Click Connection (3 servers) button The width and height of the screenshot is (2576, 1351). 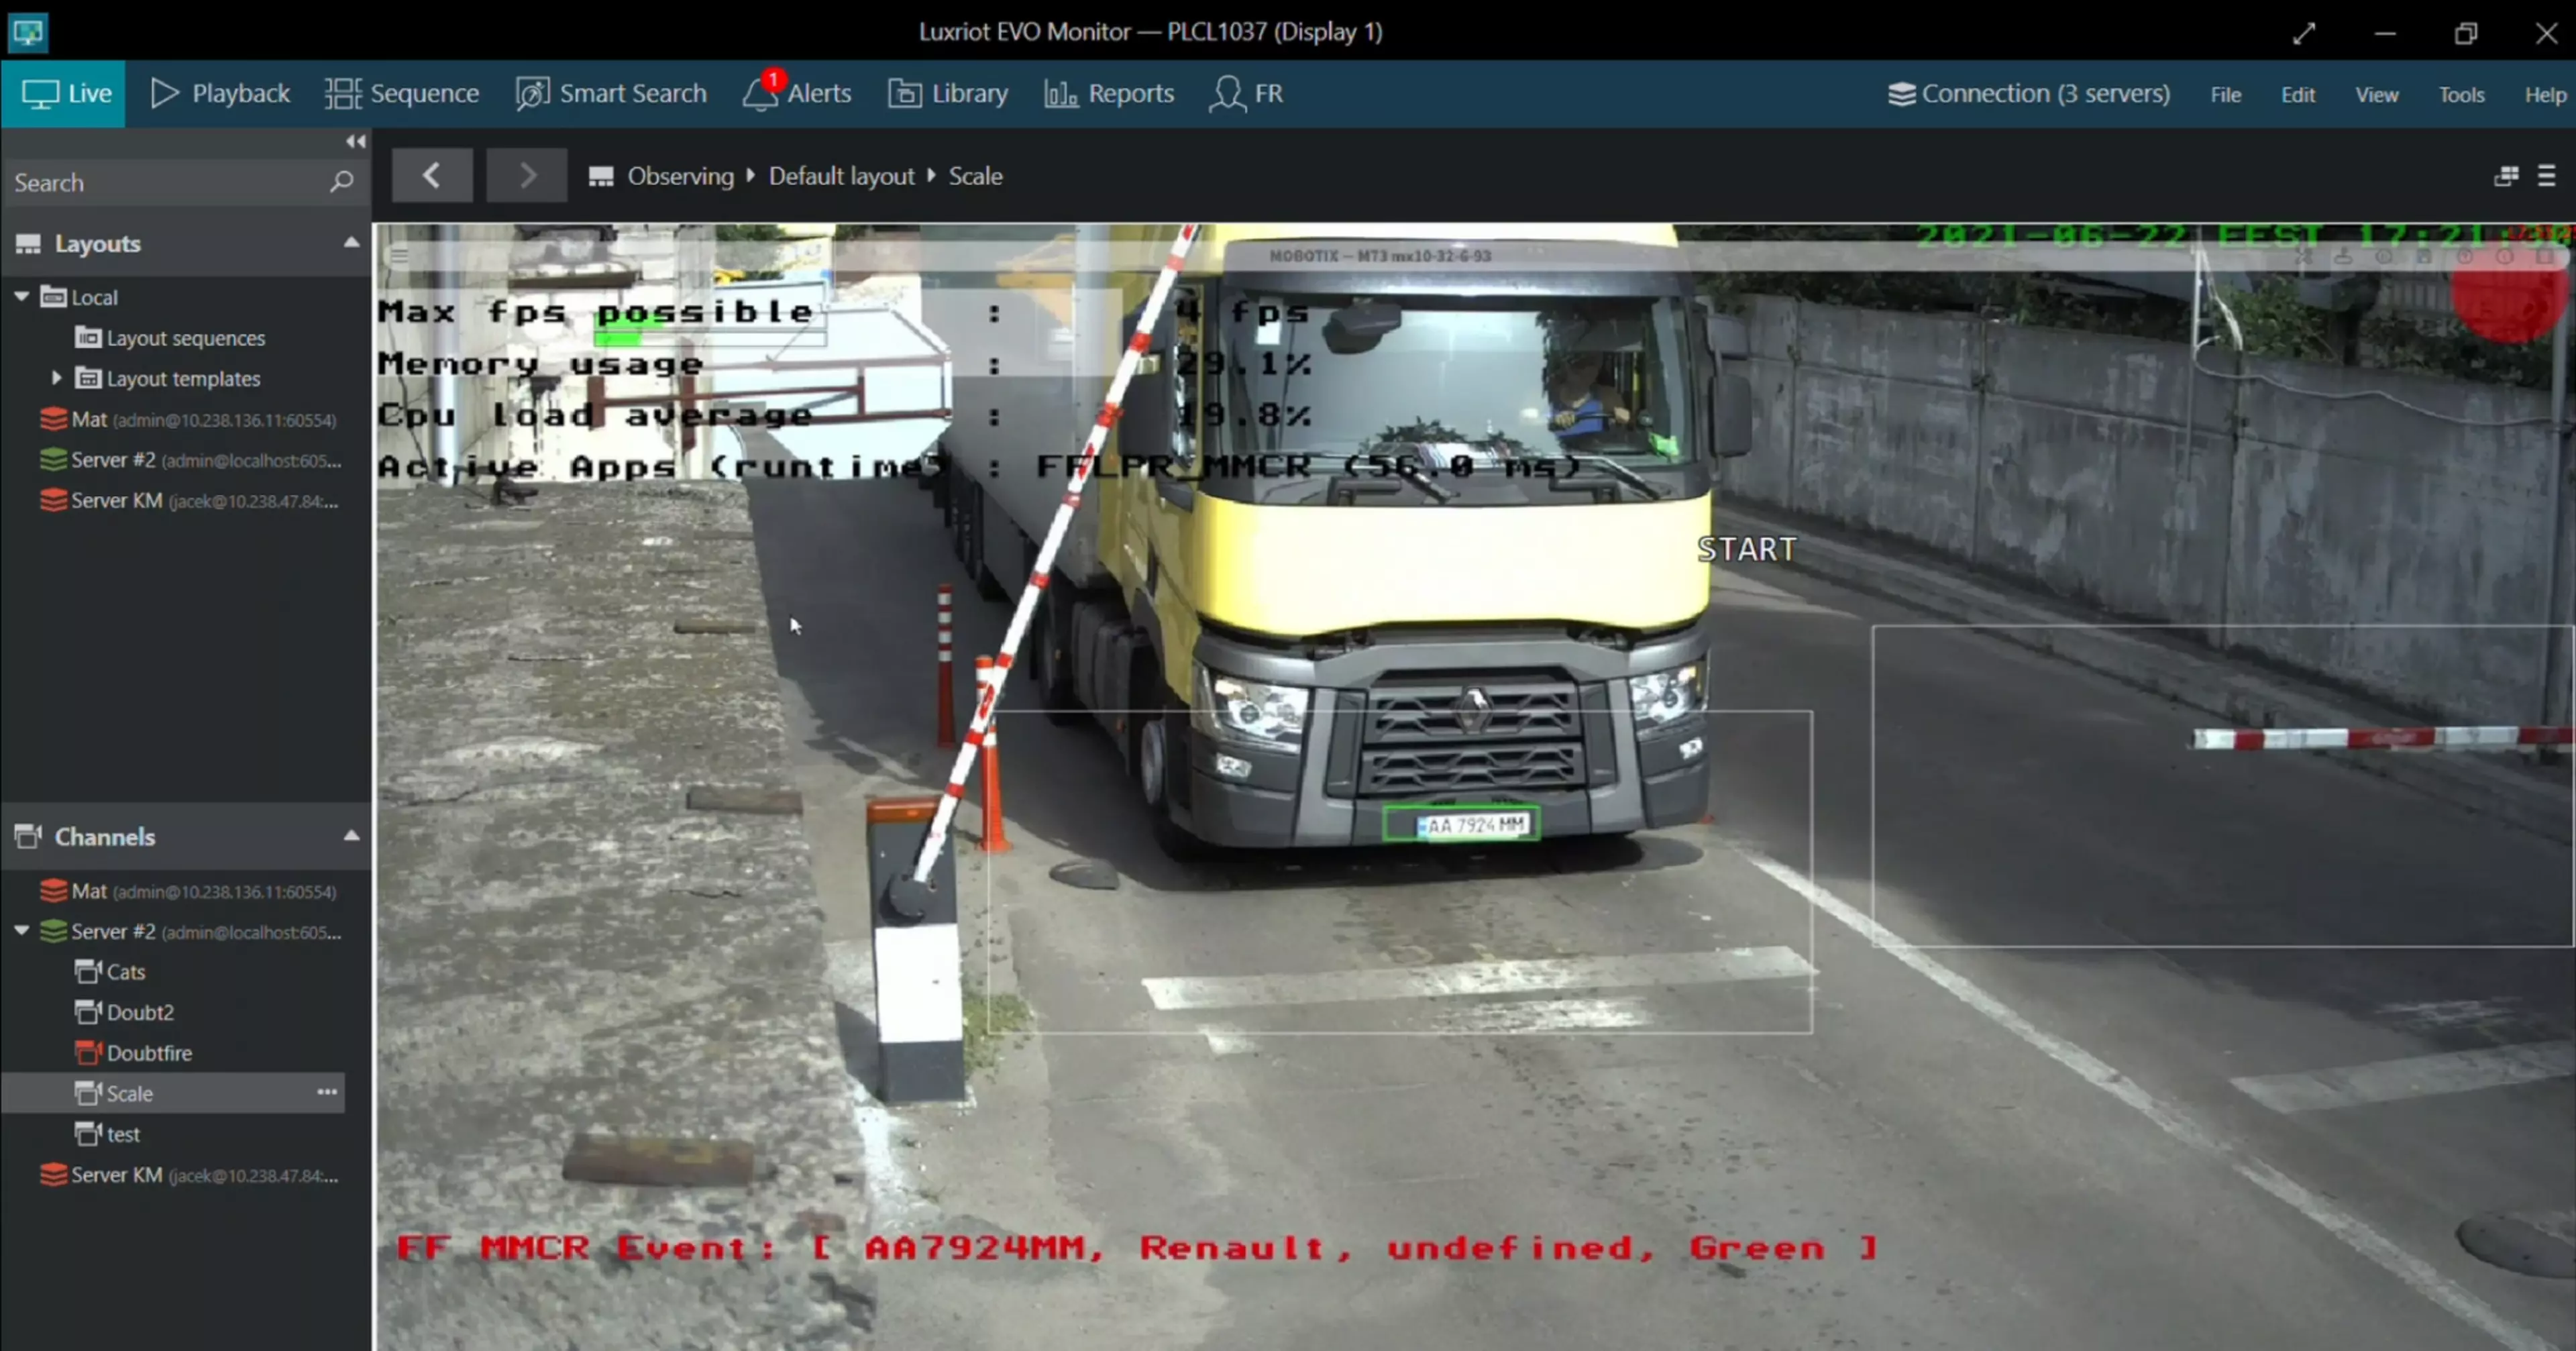[x=2028, y=93]
